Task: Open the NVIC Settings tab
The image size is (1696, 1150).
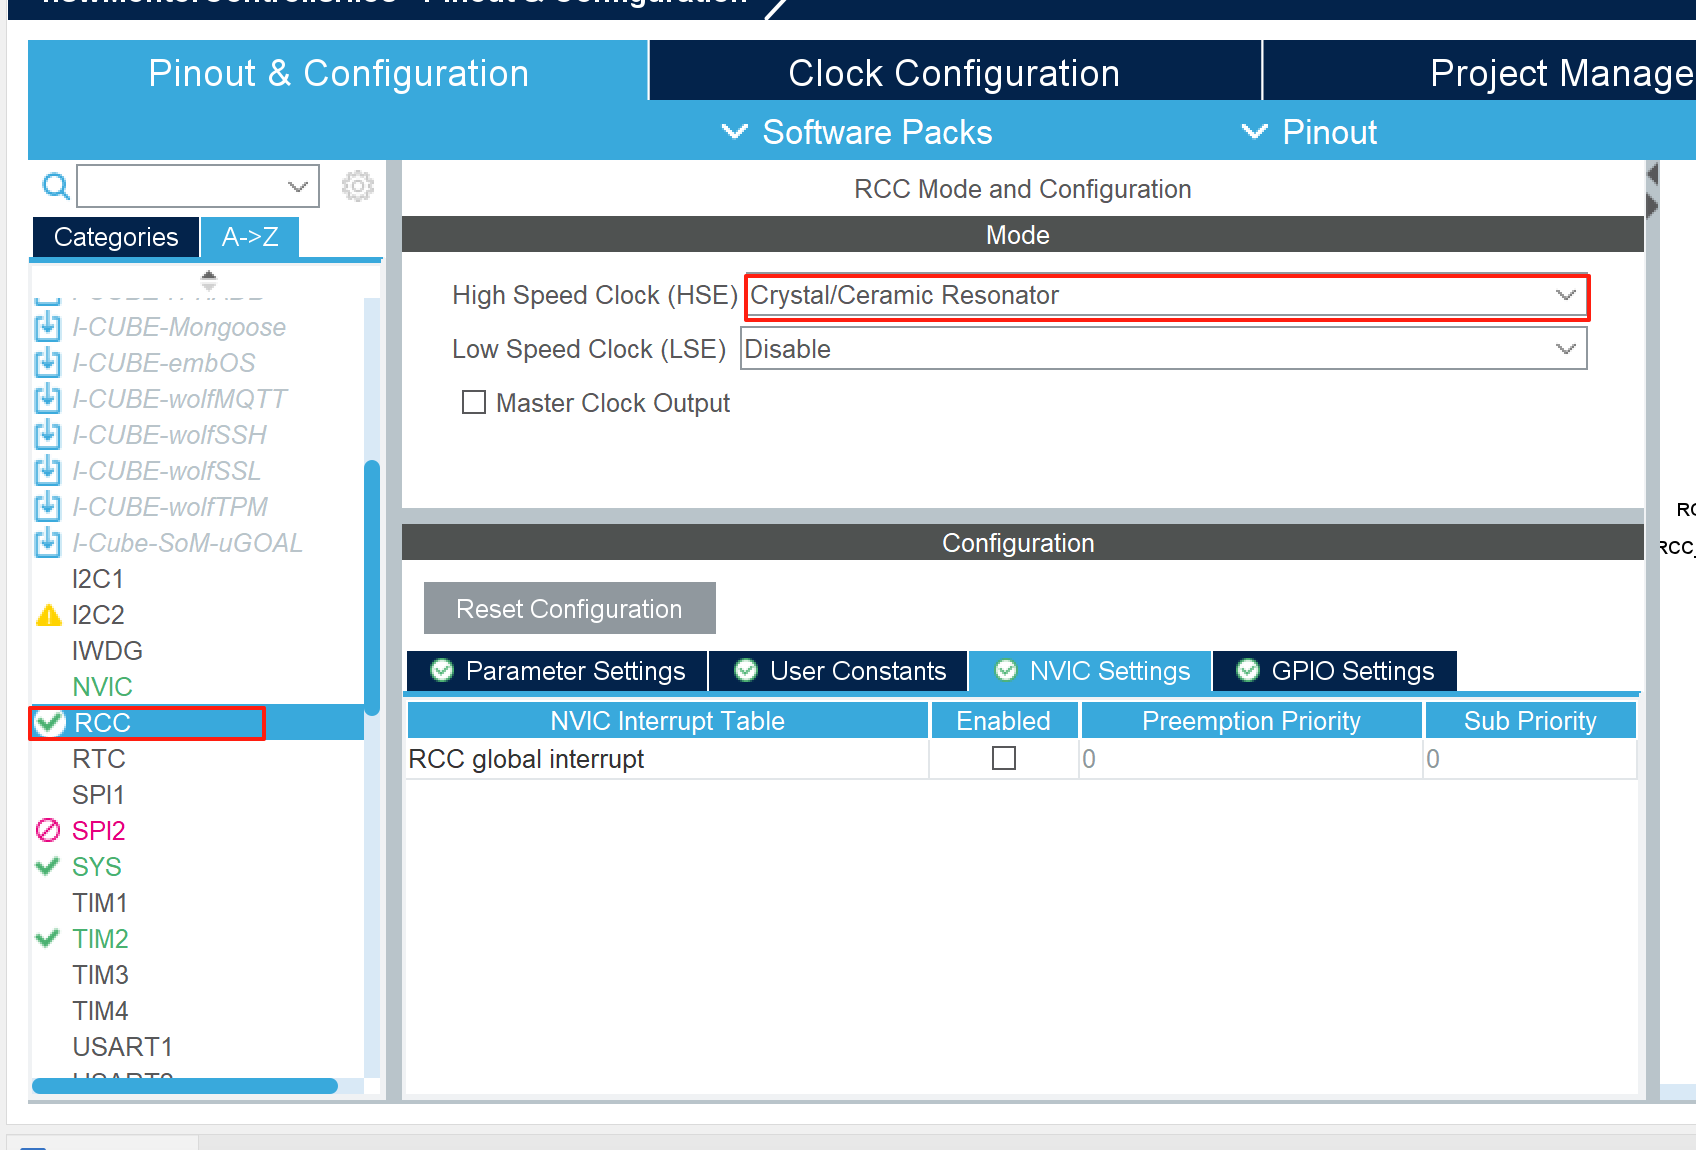Action: pyautogui.click(x=1091, y=671)
